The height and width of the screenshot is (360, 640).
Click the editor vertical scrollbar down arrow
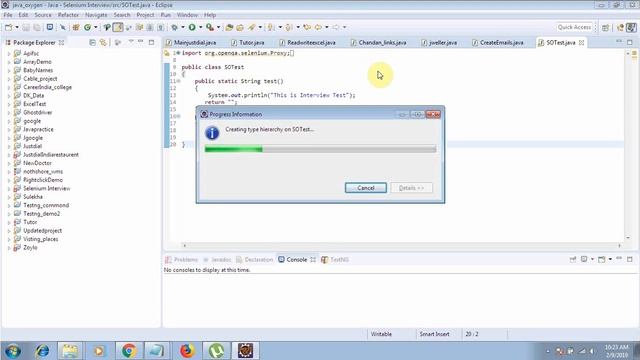[628, 238]
